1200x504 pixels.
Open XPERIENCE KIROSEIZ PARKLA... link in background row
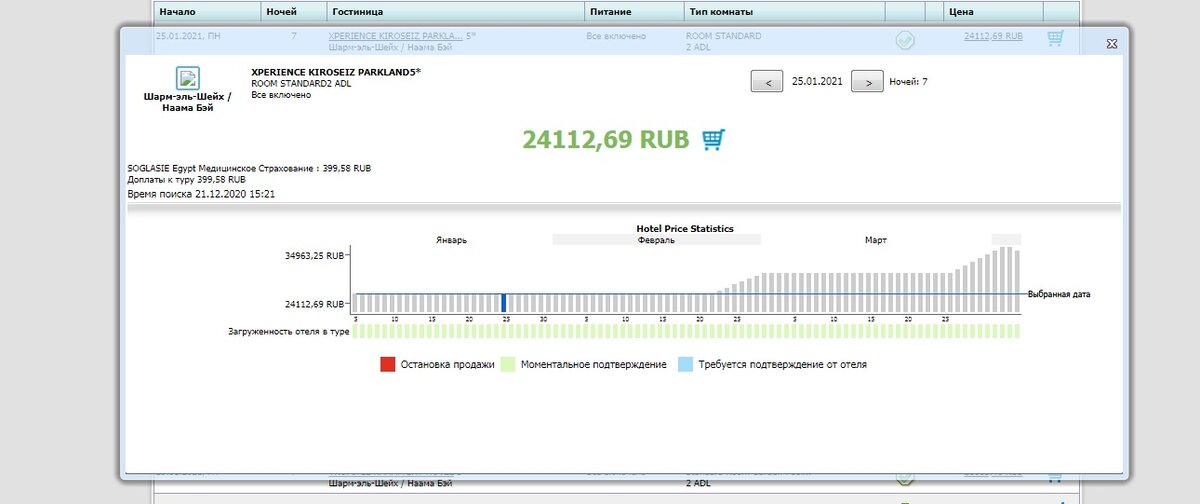(395, 36)
